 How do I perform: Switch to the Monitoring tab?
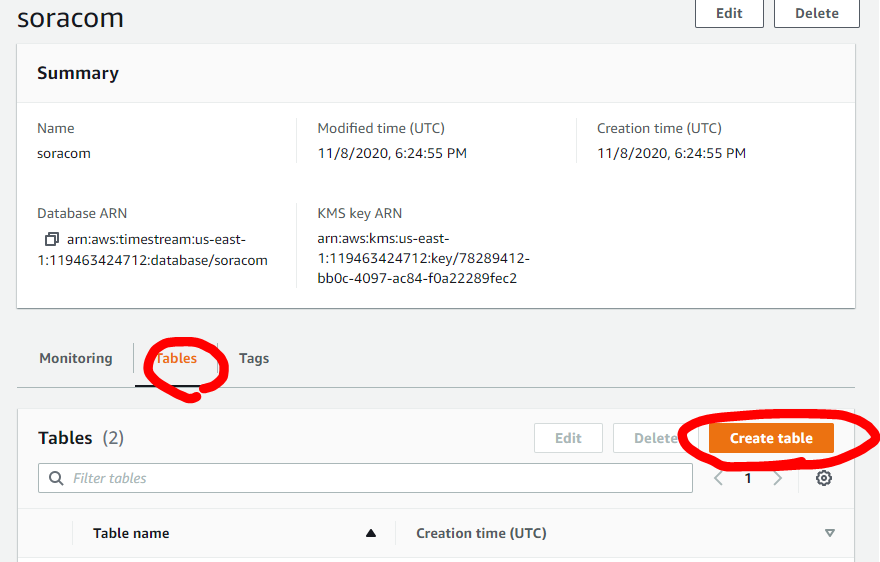click(76, 358)
